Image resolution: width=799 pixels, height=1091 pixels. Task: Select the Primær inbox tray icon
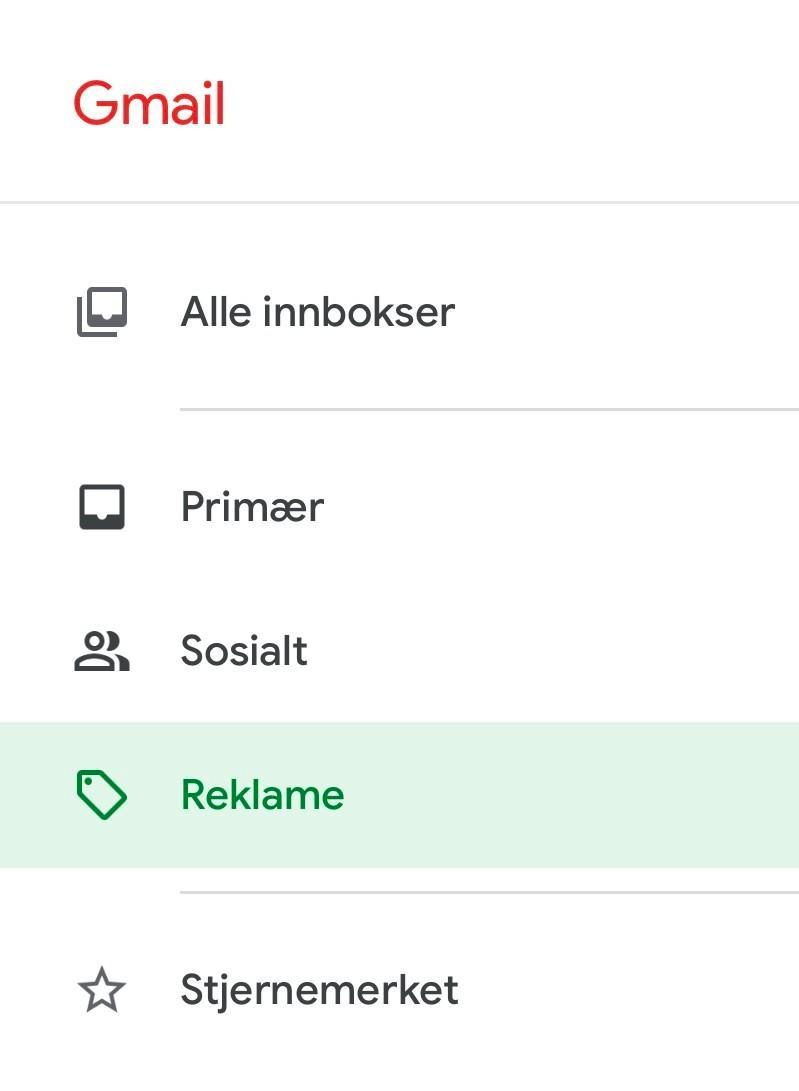102,507
